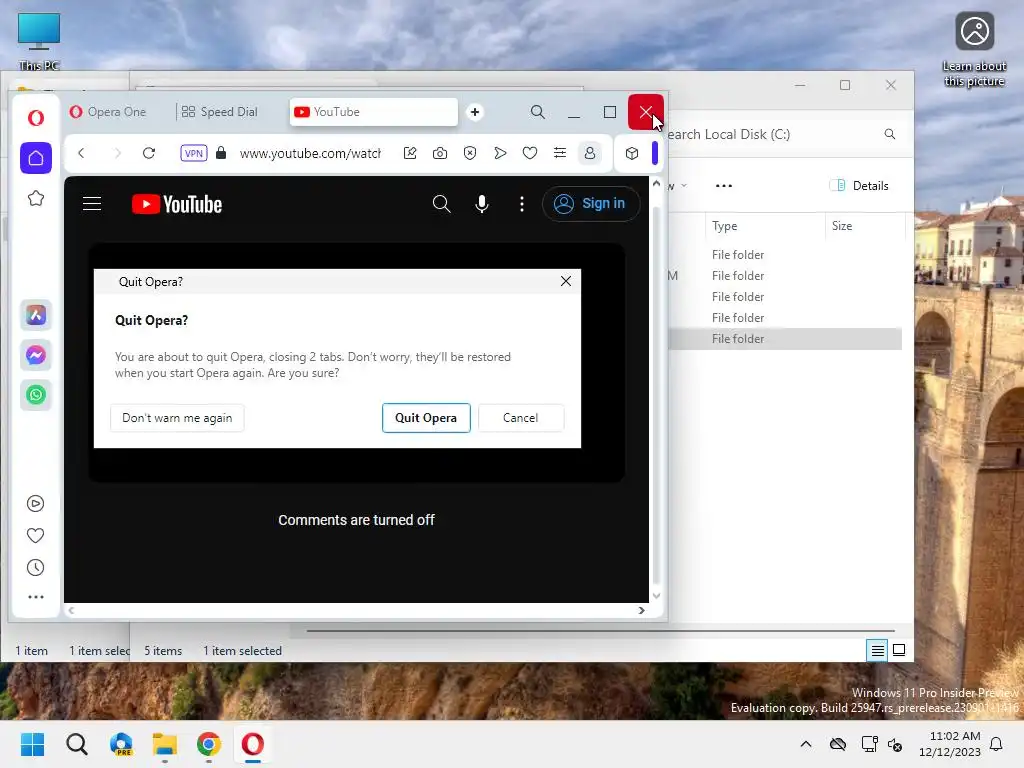Open the Opera menu logo in sidebar
The height and width of the screenshot is (768, 1024).
pos(36,118)
